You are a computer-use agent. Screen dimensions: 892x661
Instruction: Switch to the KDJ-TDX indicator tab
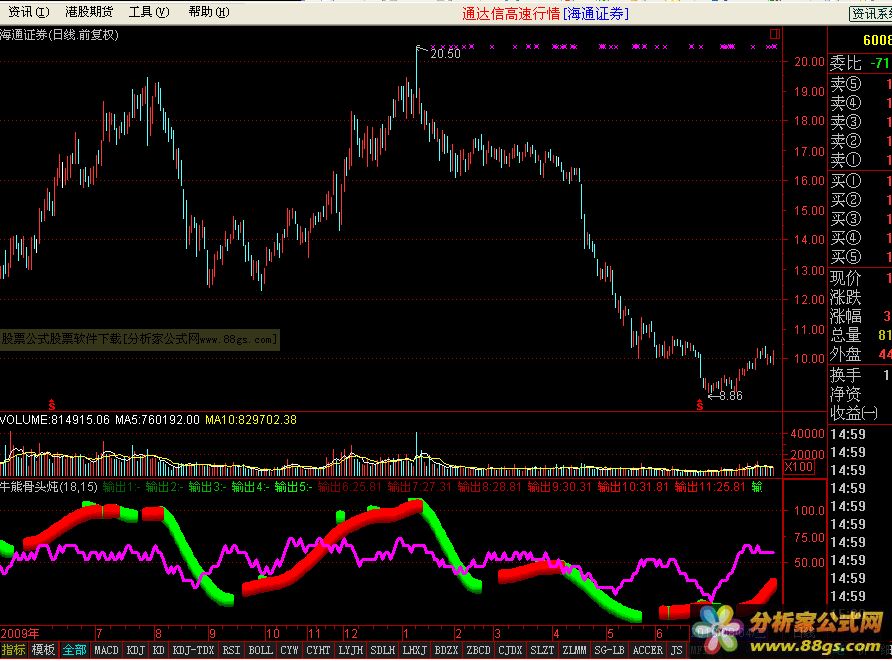193,650
